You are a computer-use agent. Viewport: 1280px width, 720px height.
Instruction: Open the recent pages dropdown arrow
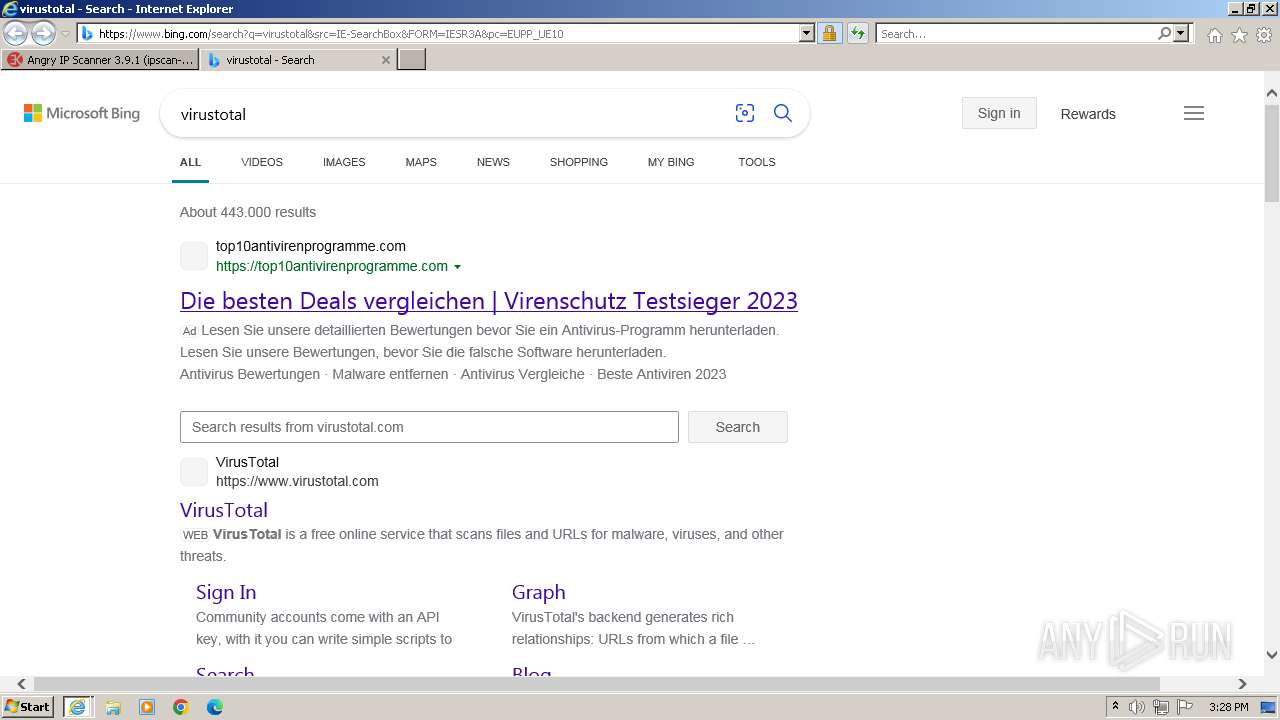pyautogui.click(x=65, y=33)
